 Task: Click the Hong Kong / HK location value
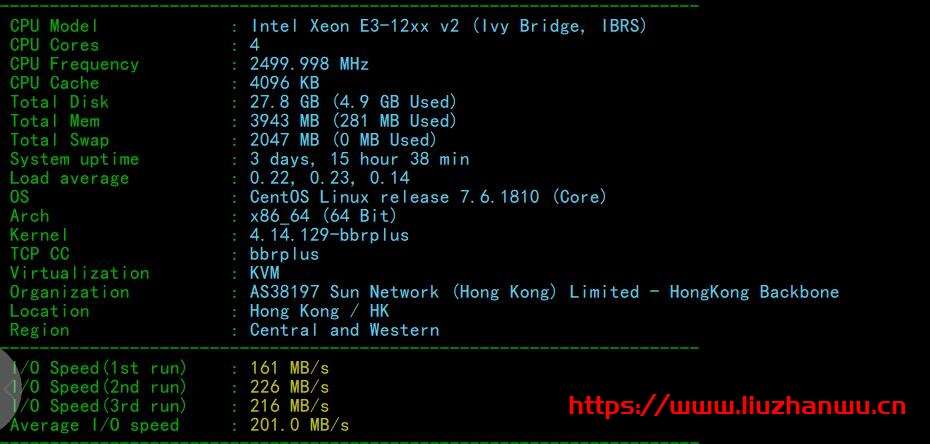[x=319, y=311]
